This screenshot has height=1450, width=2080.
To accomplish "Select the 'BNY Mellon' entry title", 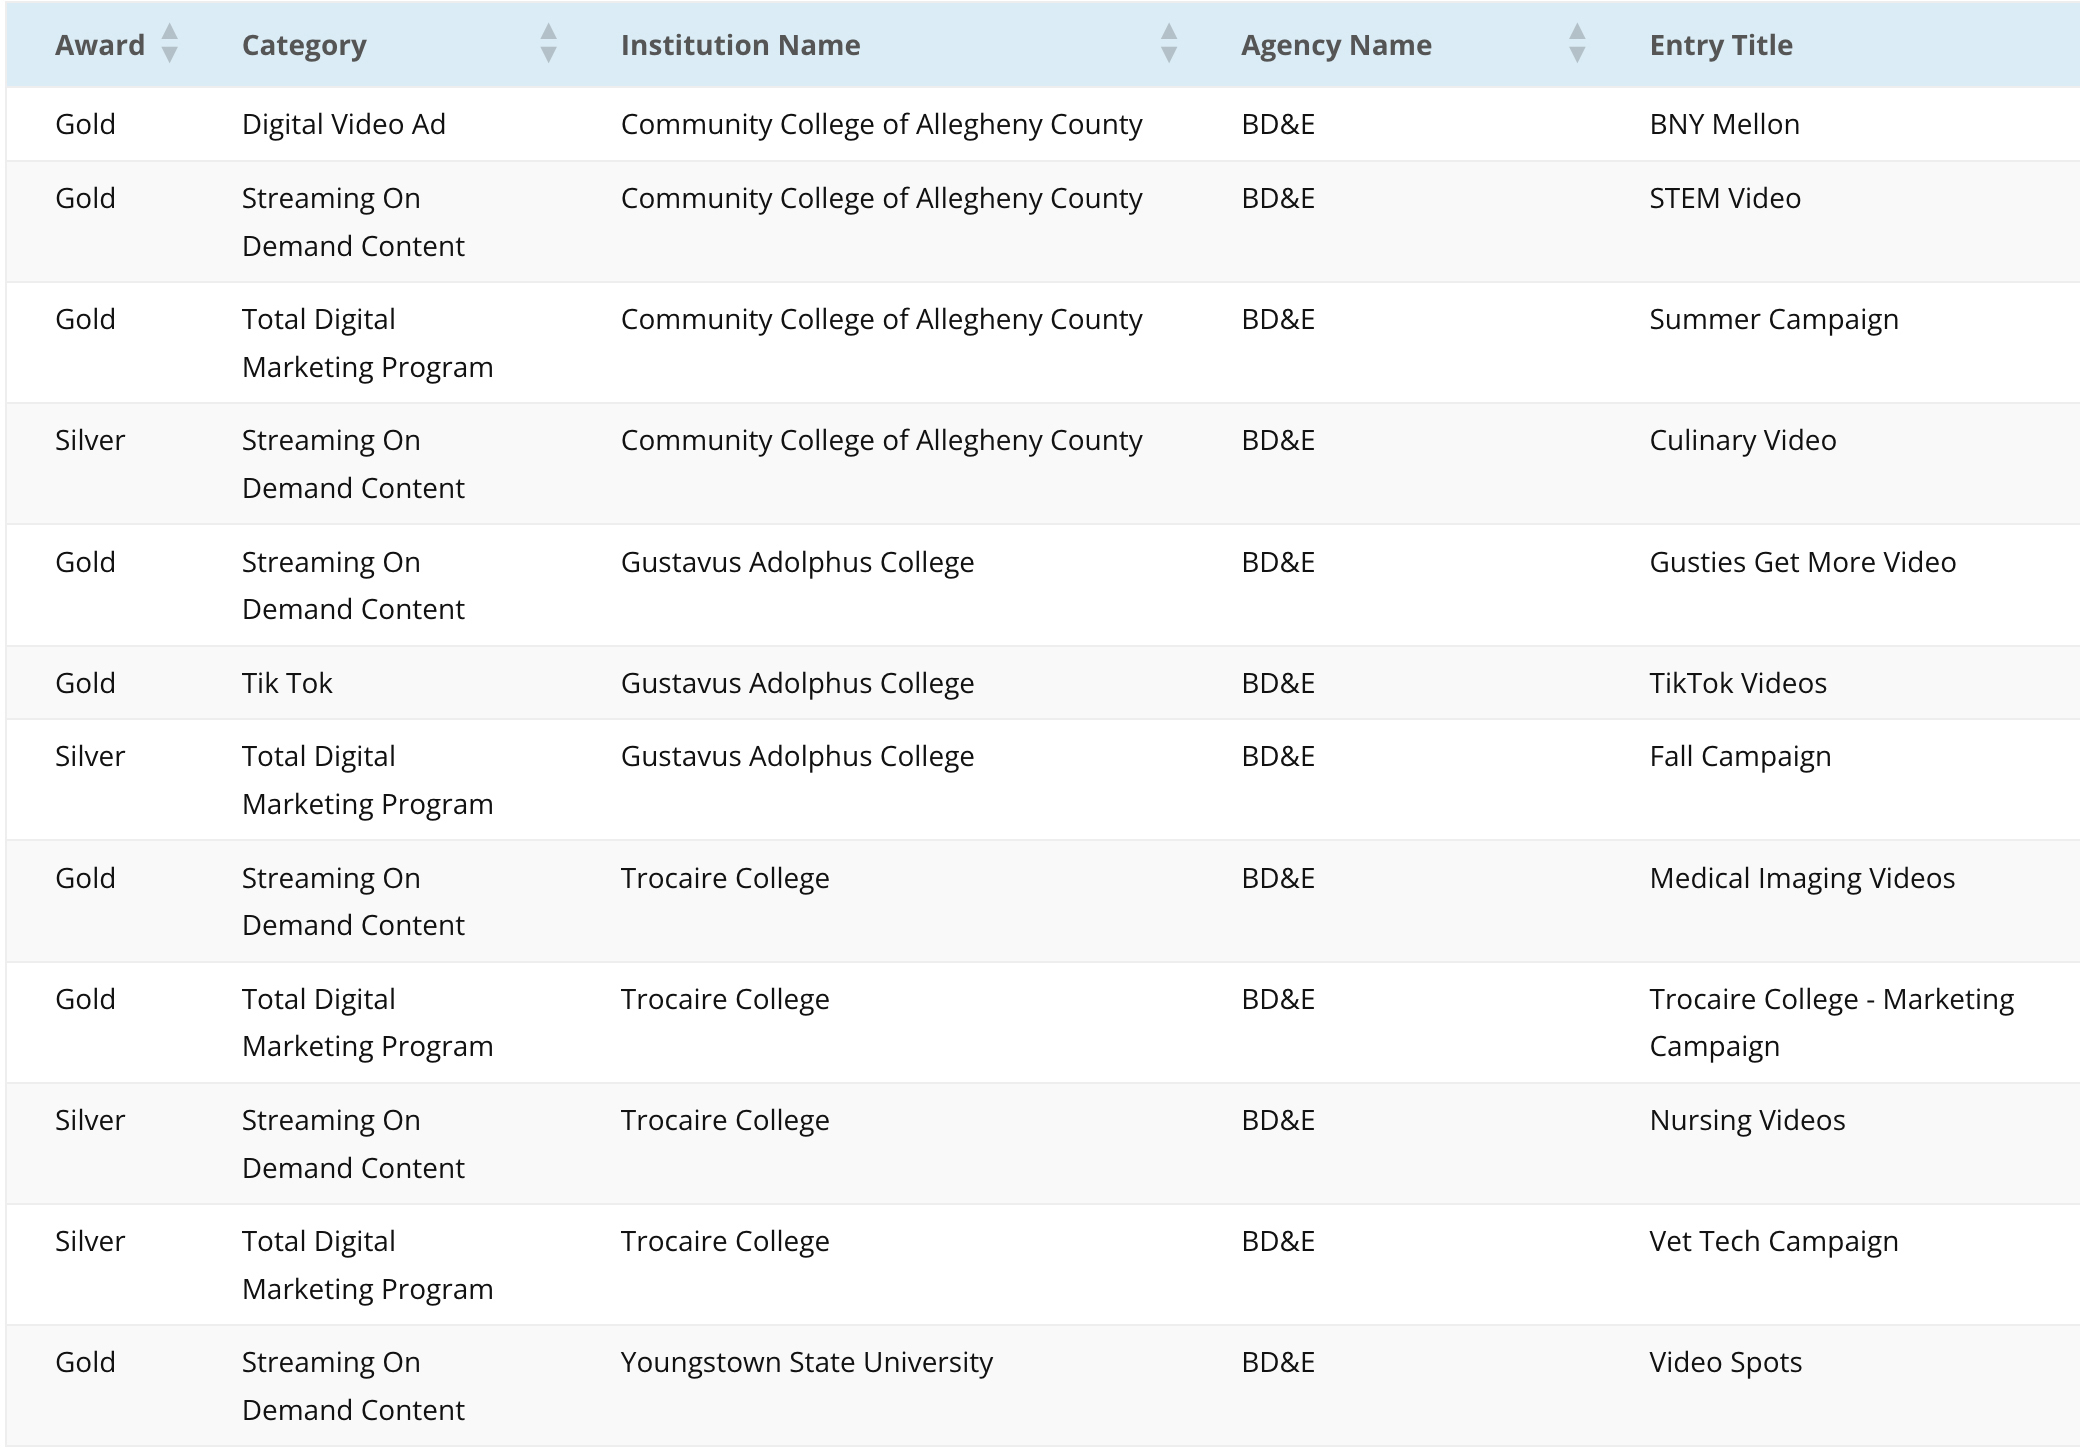I will [1724, 124].
